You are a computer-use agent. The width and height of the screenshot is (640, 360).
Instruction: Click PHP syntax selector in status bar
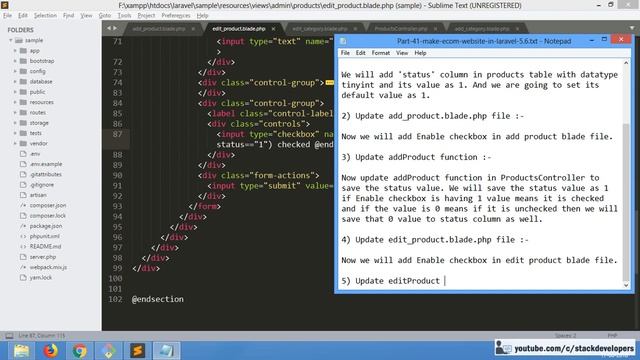point(612,336)
